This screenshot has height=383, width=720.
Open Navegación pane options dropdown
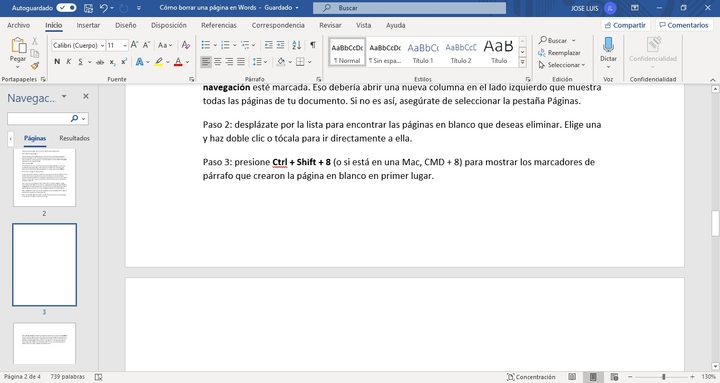(64, 96)
